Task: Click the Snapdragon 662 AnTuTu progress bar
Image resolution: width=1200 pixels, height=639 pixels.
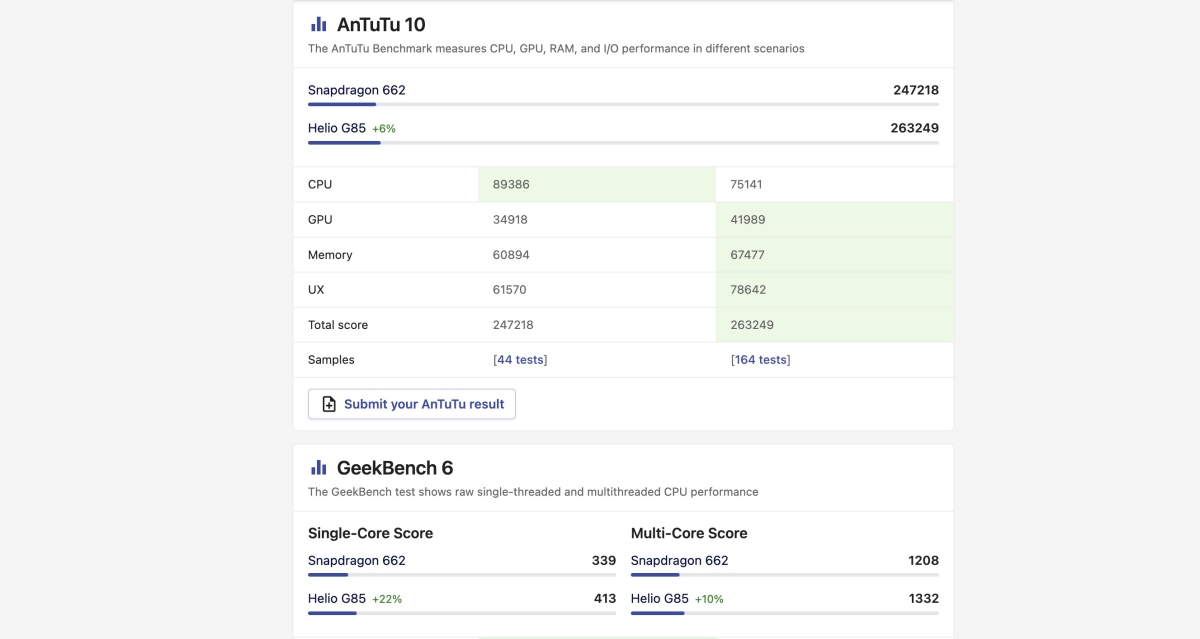Action: click(623, 104)
